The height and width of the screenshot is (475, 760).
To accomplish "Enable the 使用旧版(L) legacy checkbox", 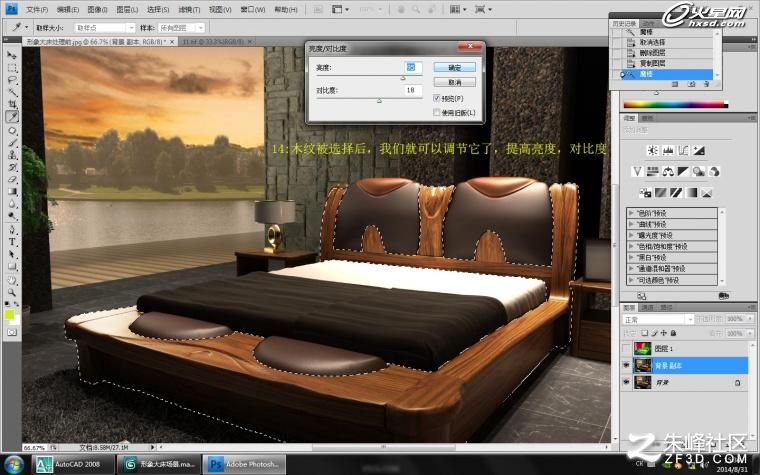I will (436, 112).
